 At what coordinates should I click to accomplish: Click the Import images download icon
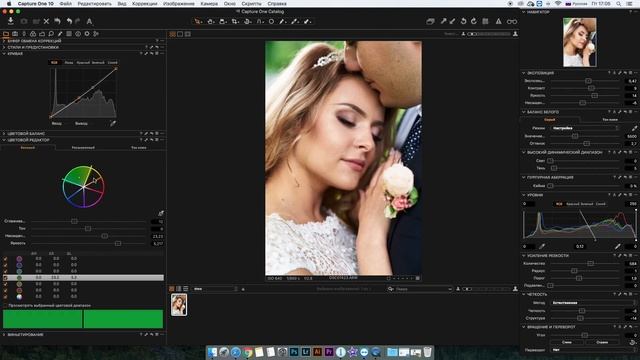coord(11,21)
